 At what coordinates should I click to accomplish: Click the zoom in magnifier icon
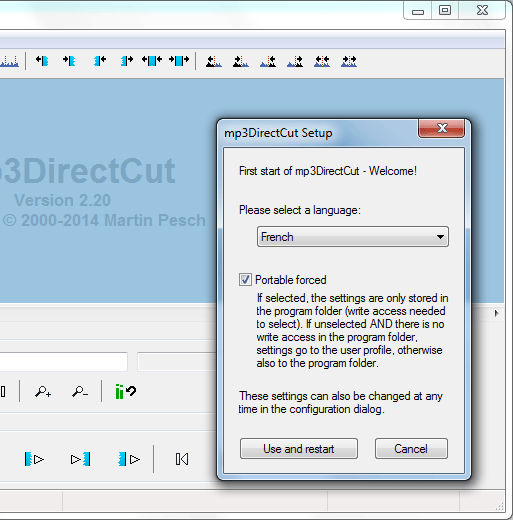(43, 391)
